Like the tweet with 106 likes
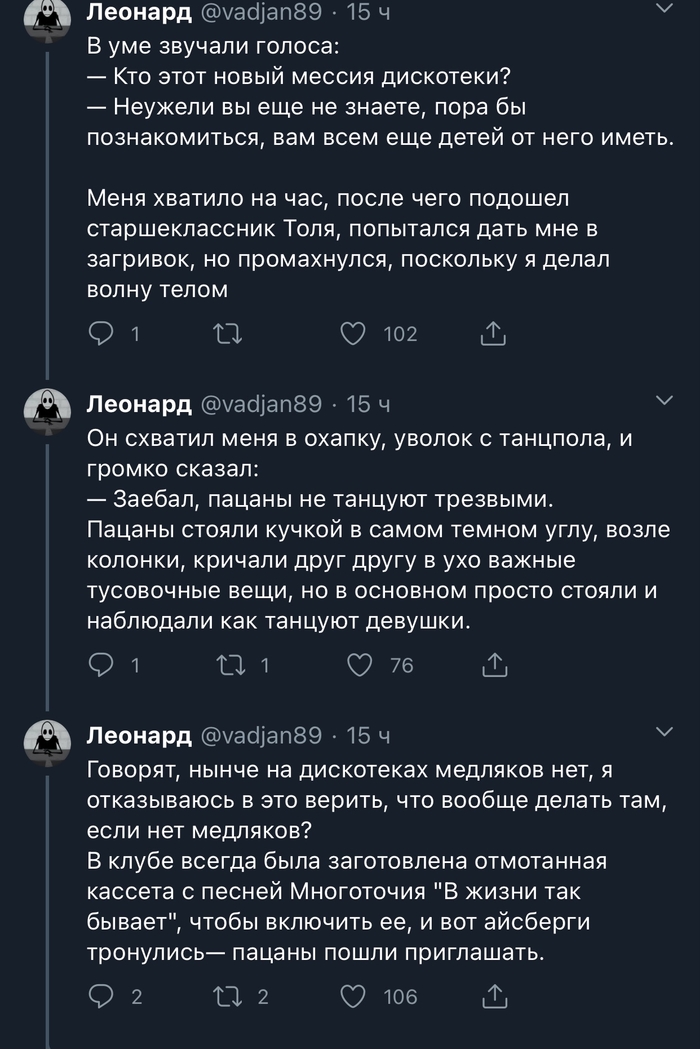 [x=353, y=996]
